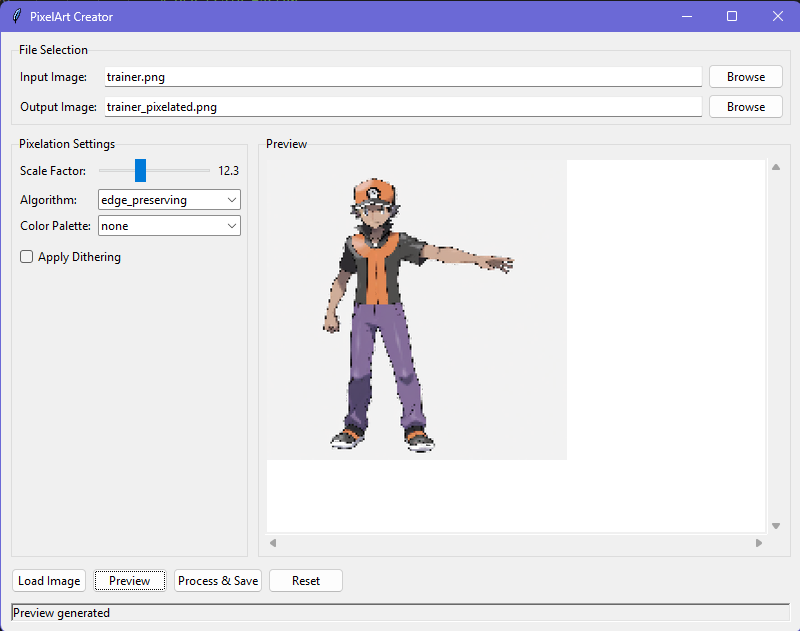Click the preview horizontal scrollbar right arrow

759,543
